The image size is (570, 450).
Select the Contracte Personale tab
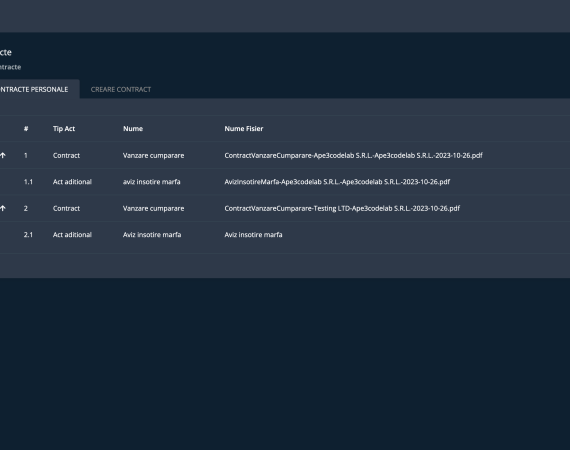(34, 89)
